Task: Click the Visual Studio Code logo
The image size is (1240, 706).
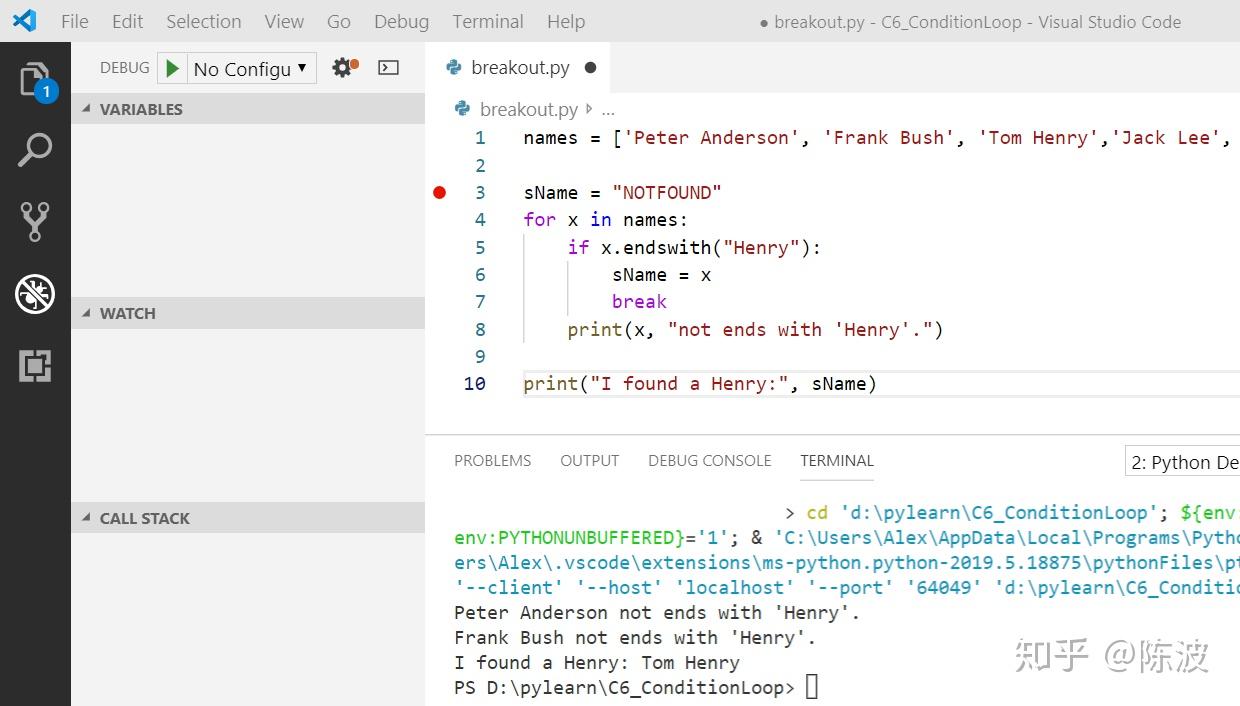Action: [22, 21]
